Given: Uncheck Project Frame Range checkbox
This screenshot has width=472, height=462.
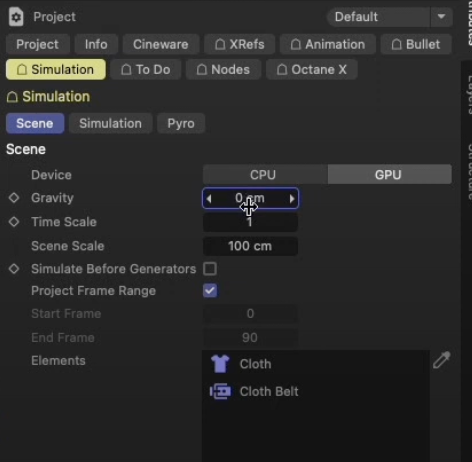Looking at the screenshot, I should pos(210,291).
